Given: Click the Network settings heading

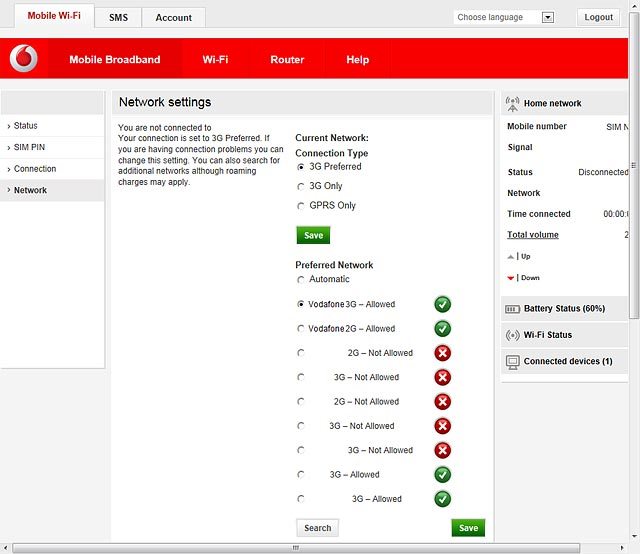Looking at the screenshot, I should [165, 102].
